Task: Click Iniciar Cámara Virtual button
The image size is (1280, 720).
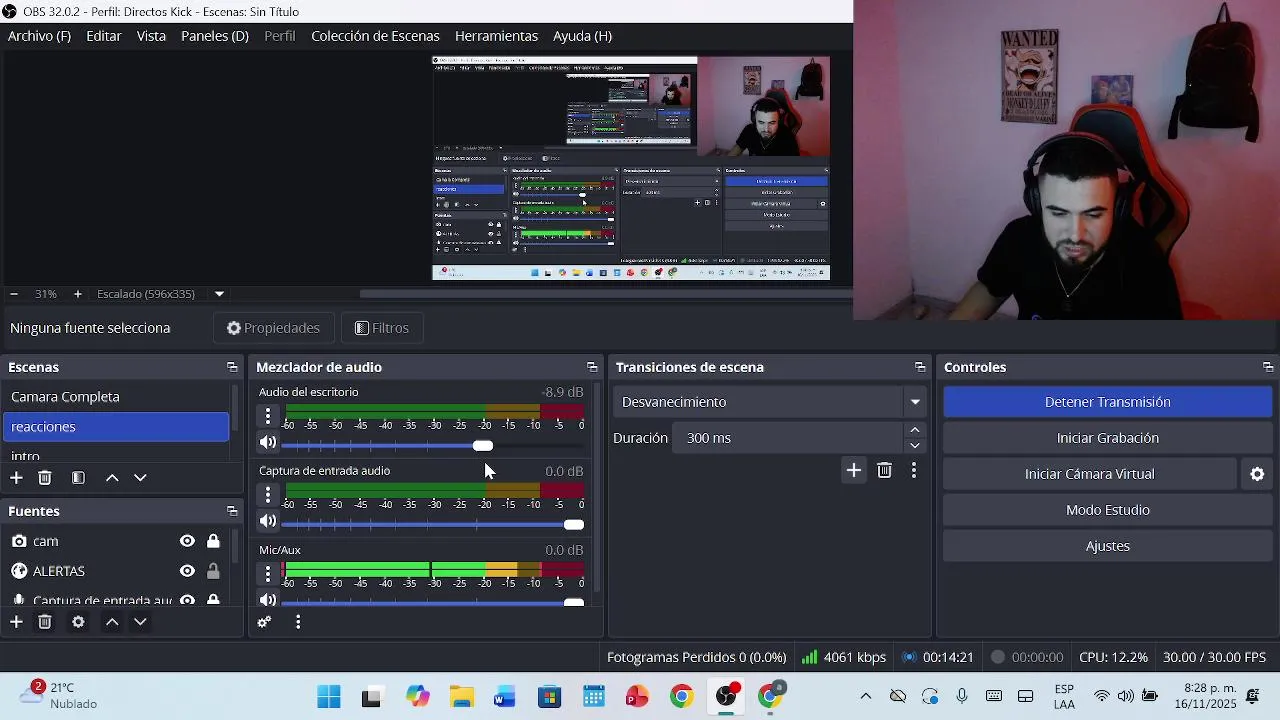Action: click(1090, 474)
